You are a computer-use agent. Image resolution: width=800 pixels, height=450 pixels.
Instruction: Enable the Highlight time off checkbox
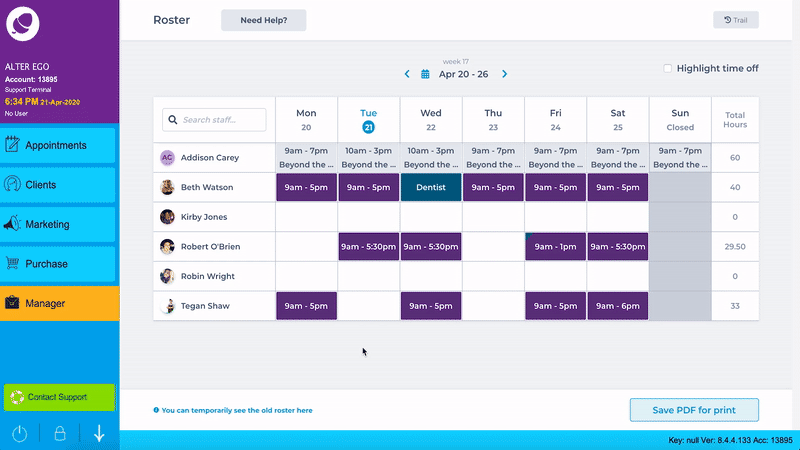(668, 68)
